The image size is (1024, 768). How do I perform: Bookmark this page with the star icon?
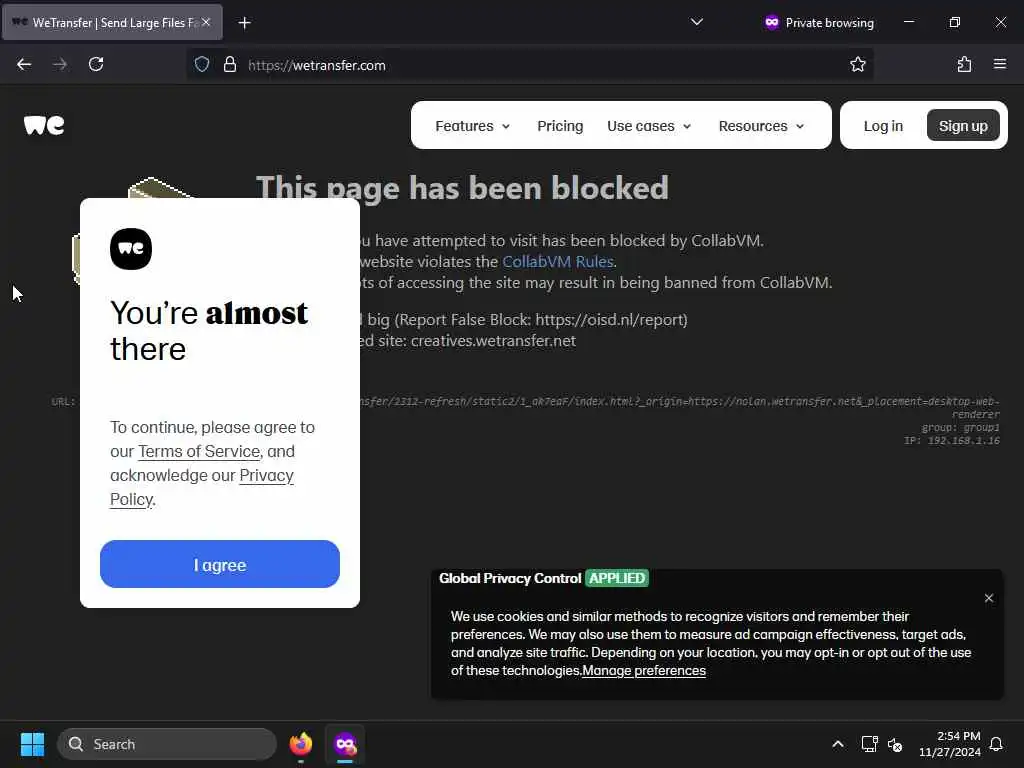tap(857, 64)
